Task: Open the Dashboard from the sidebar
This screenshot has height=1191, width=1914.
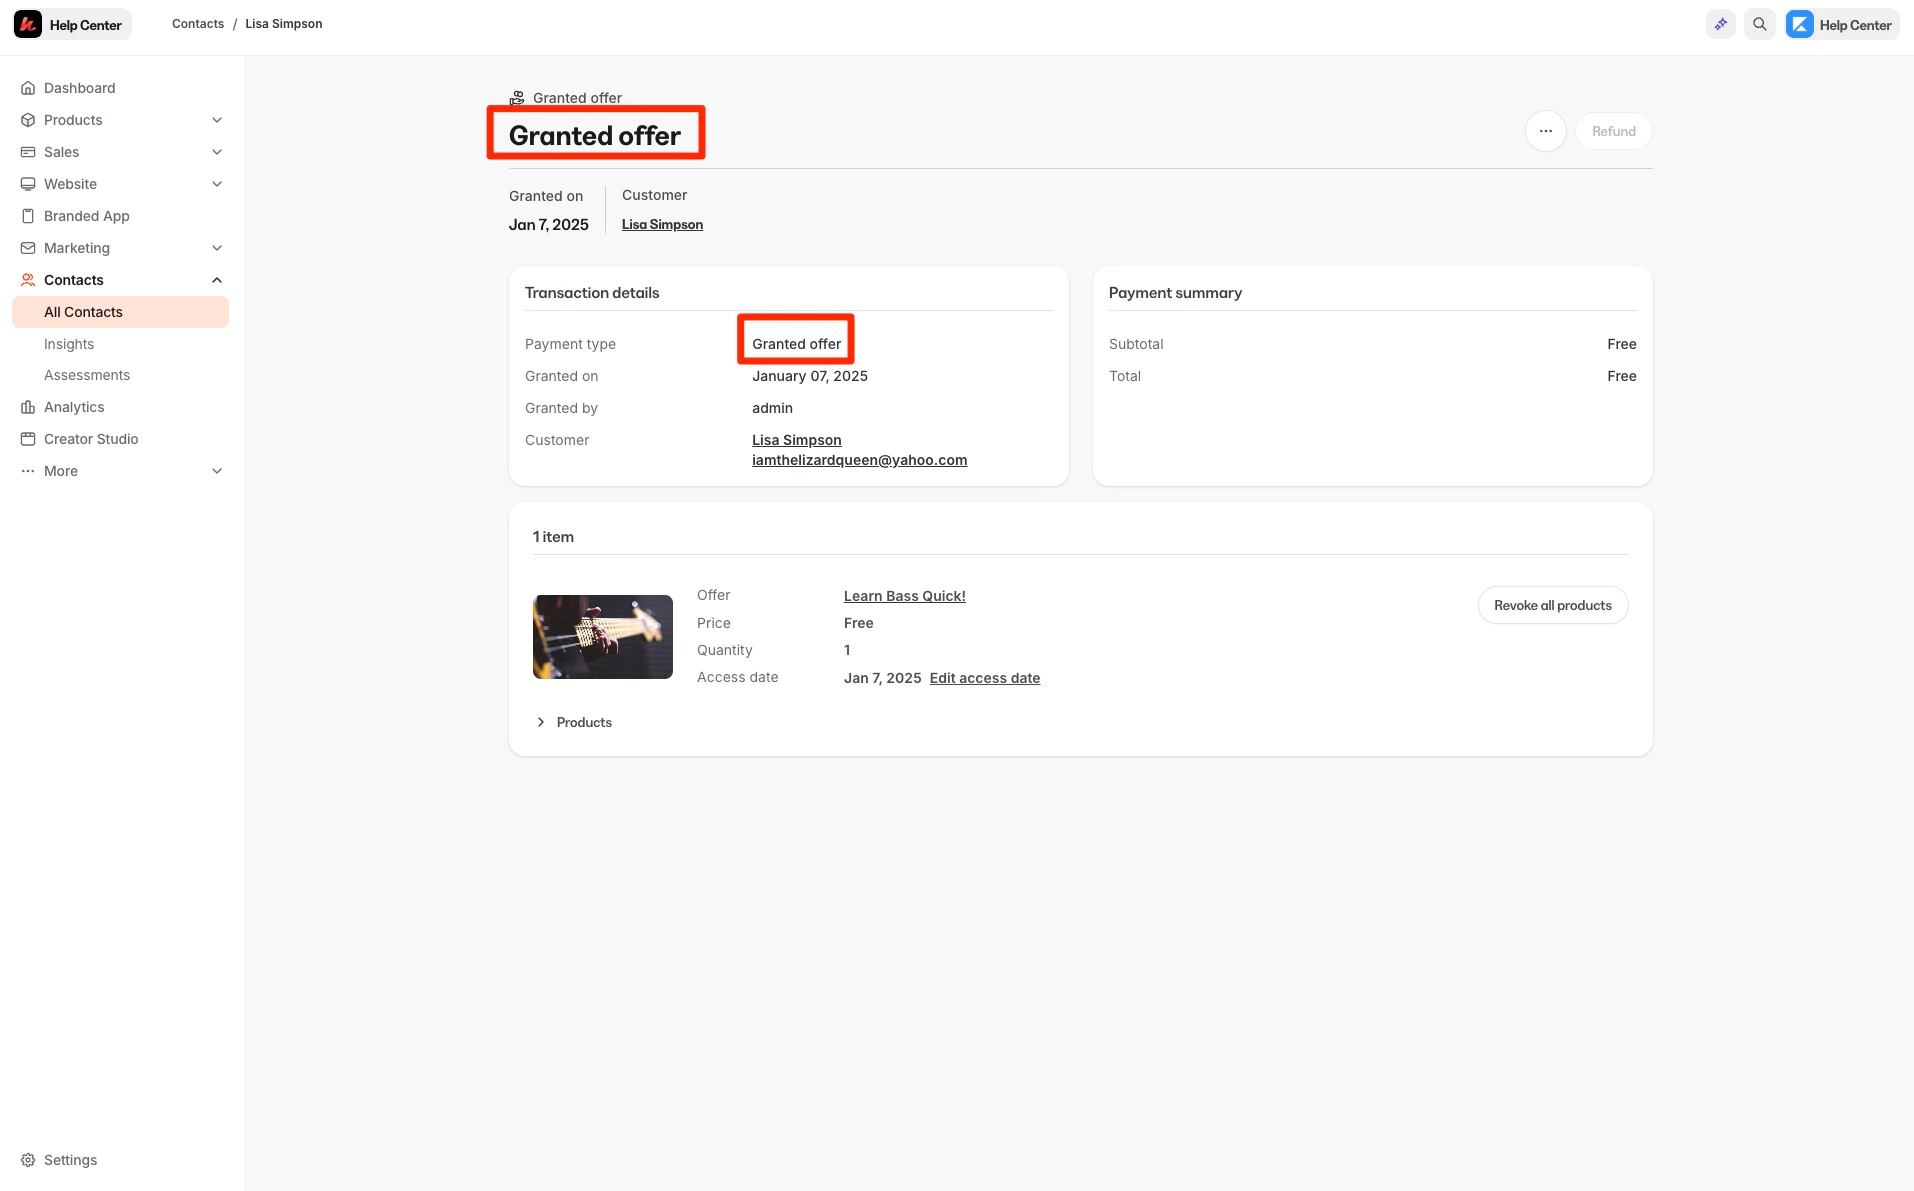Action: (x=79, y=88)
